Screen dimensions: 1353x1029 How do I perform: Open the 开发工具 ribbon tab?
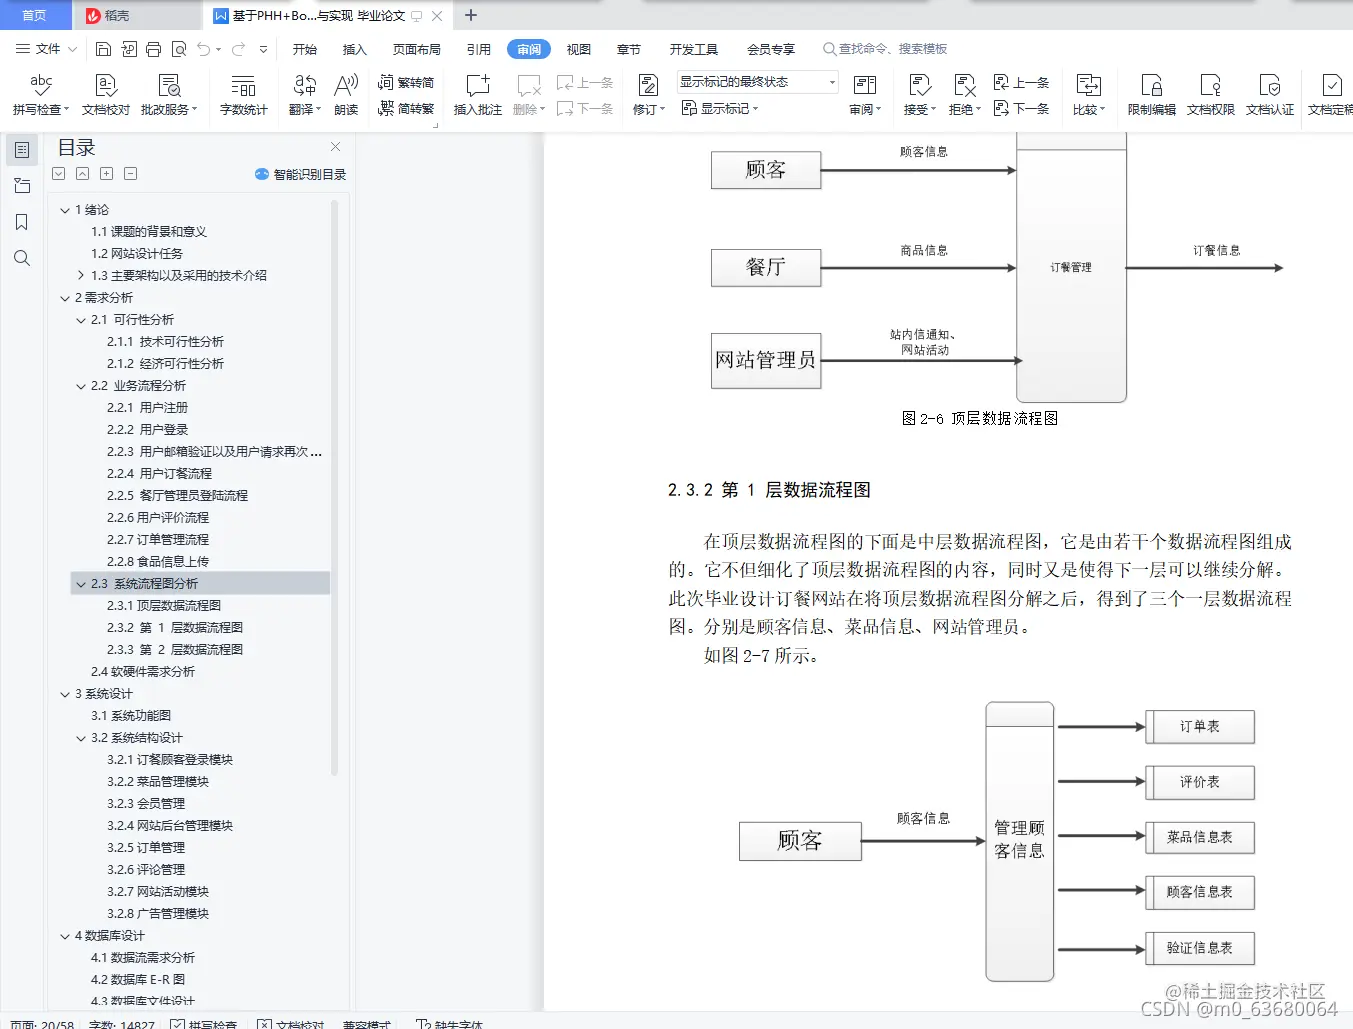point(694,48)
